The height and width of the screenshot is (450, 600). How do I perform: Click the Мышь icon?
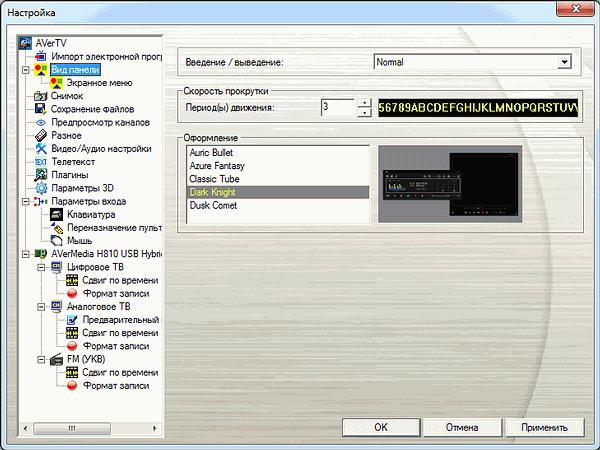(x=57, y=241)
